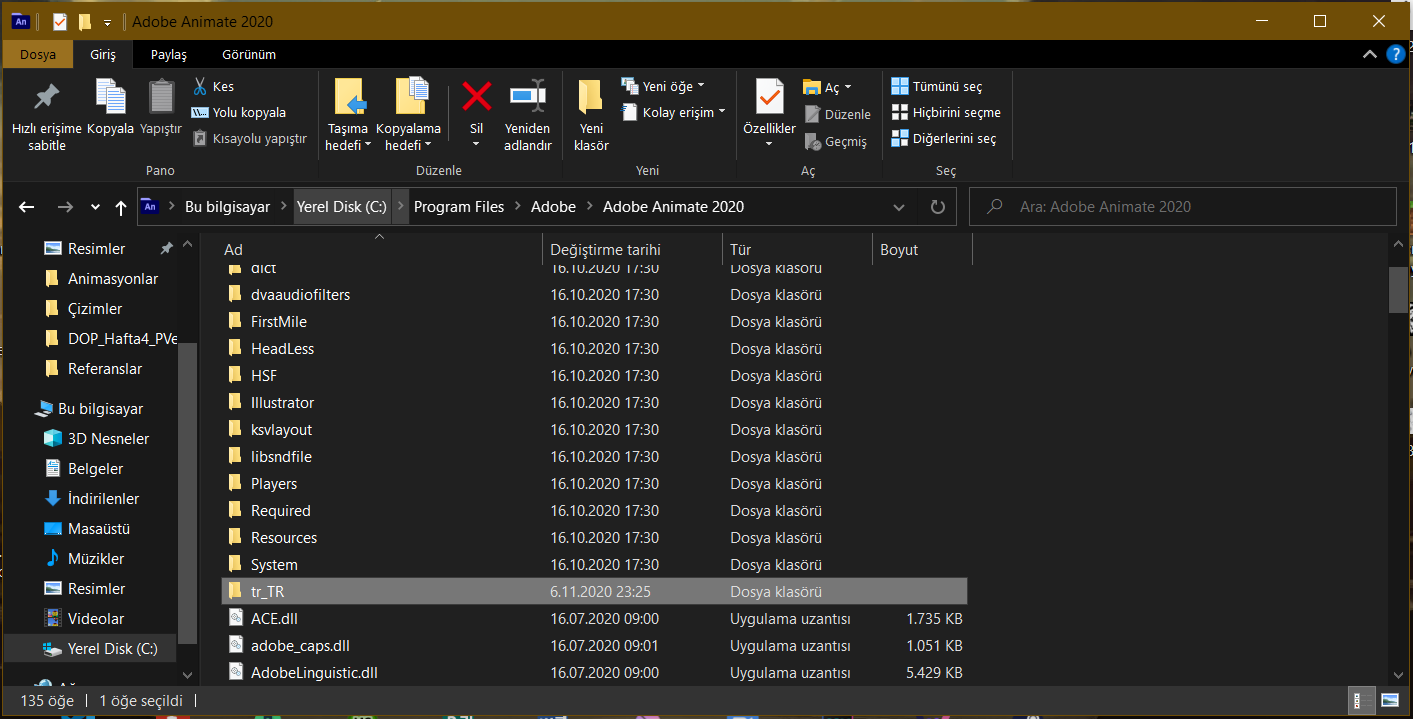
Task: Open Help with the blue question mark
Action: [1394, 54]
